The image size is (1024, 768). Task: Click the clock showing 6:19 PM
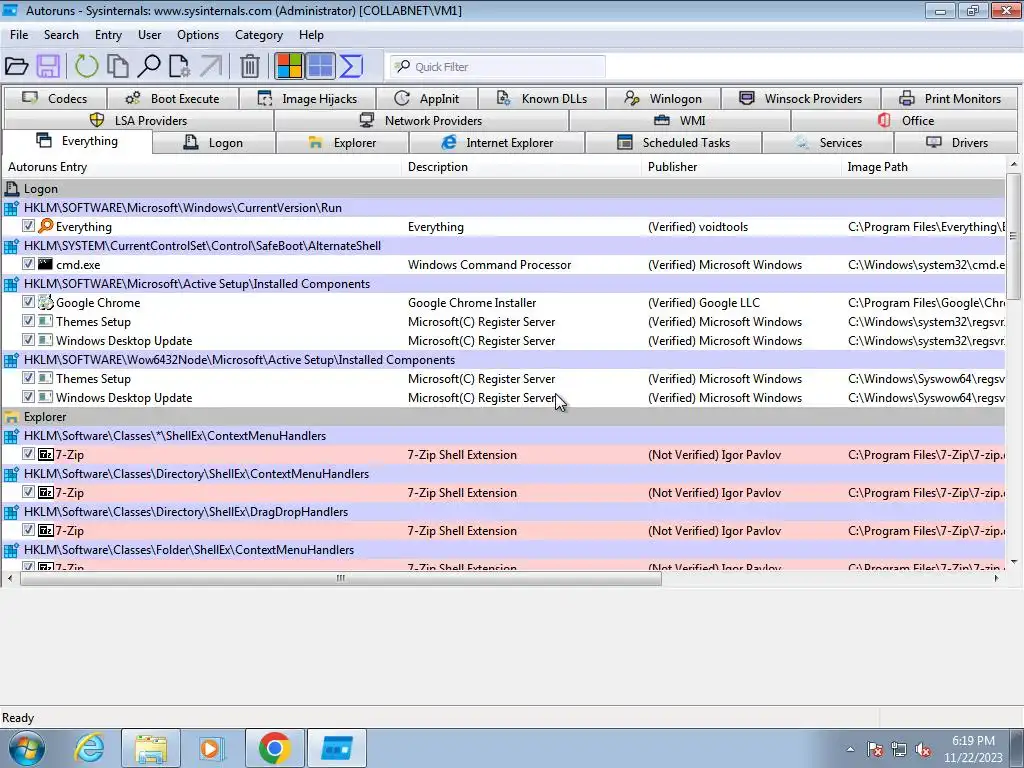coord(973,741)
